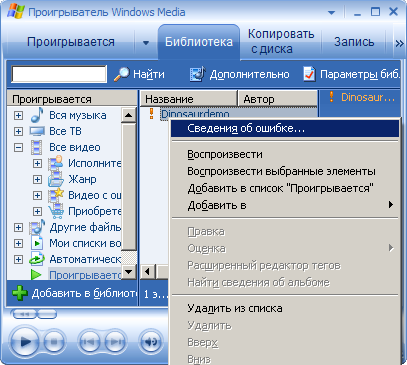Select Добавить в список "Проигрывается"
Viewport: 407px width, 365px height.
285,188
